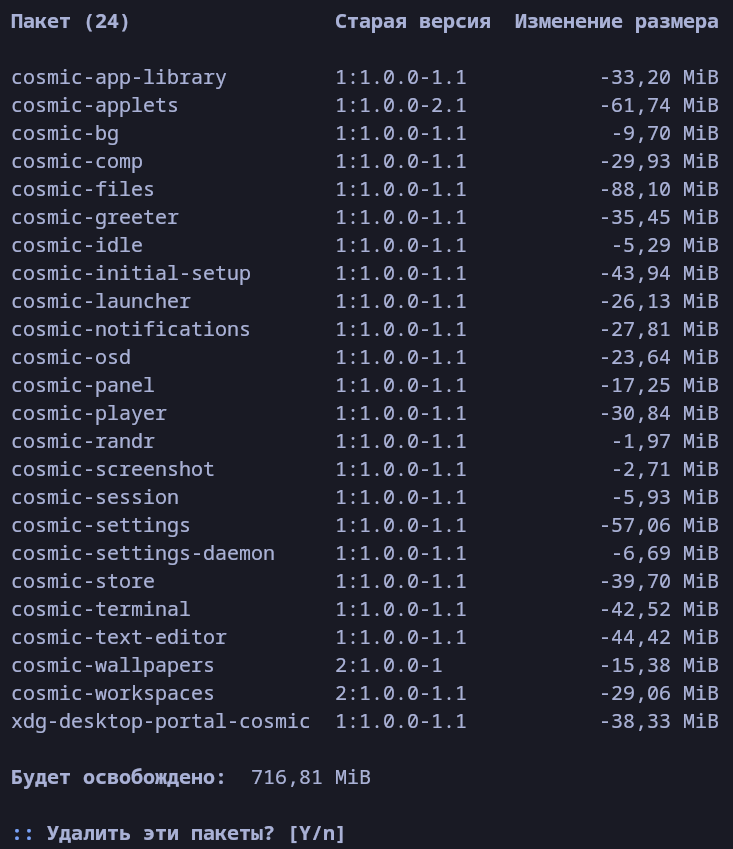Click the cosmic-applets package entry
The height and width of the screenshot is (849, 733).
point(95,105)
